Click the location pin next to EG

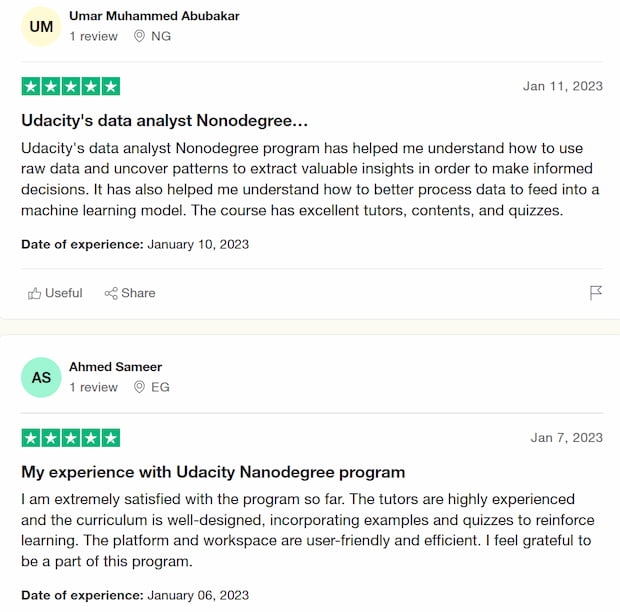click(139, 387)
